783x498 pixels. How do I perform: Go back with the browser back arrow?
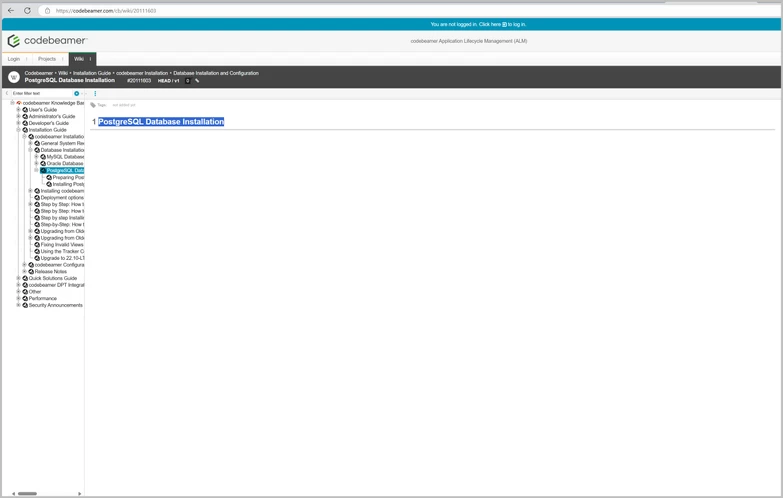[x=10, y=10]
